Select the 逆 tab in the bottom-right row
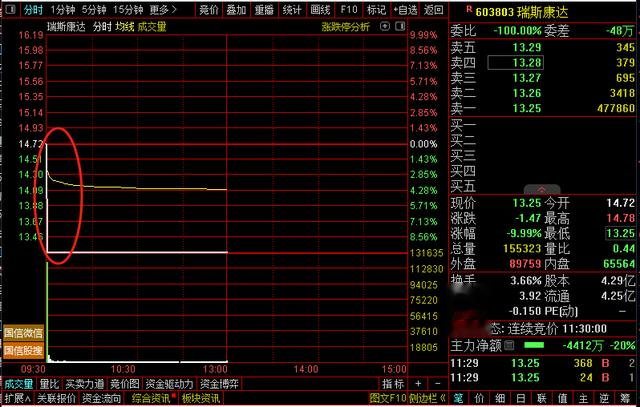 click(x=604, y=398)
